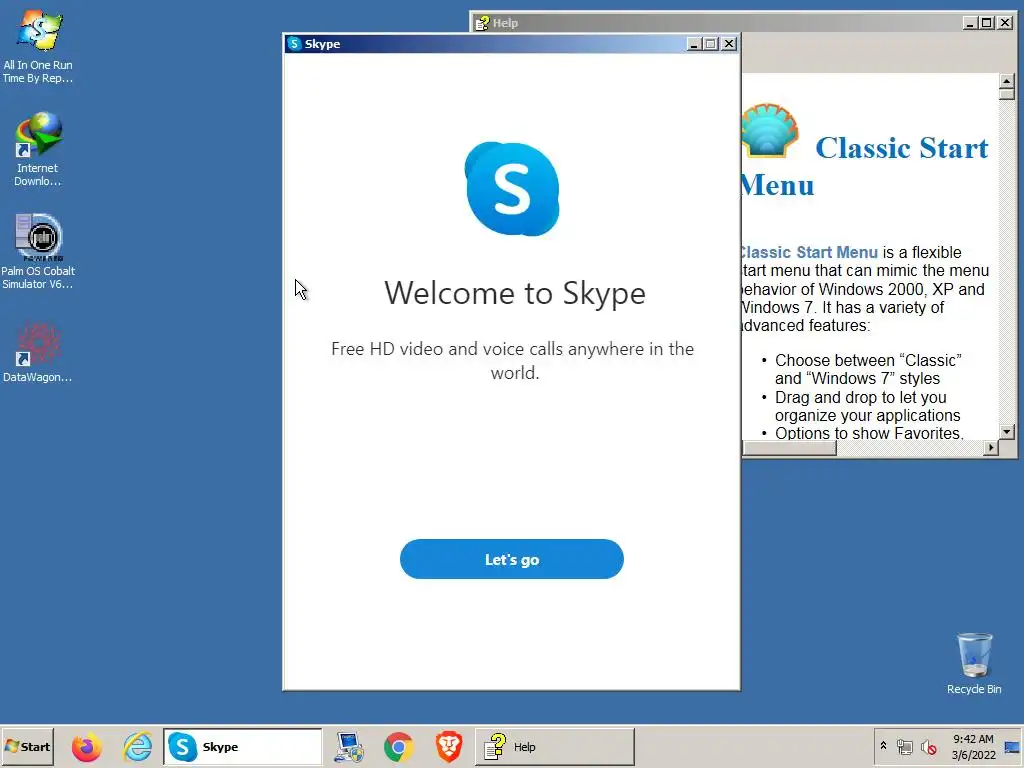Click the Help window title bar icon
The height and width of the screenshot is (768, 1024).
click(x=482, y=23)
